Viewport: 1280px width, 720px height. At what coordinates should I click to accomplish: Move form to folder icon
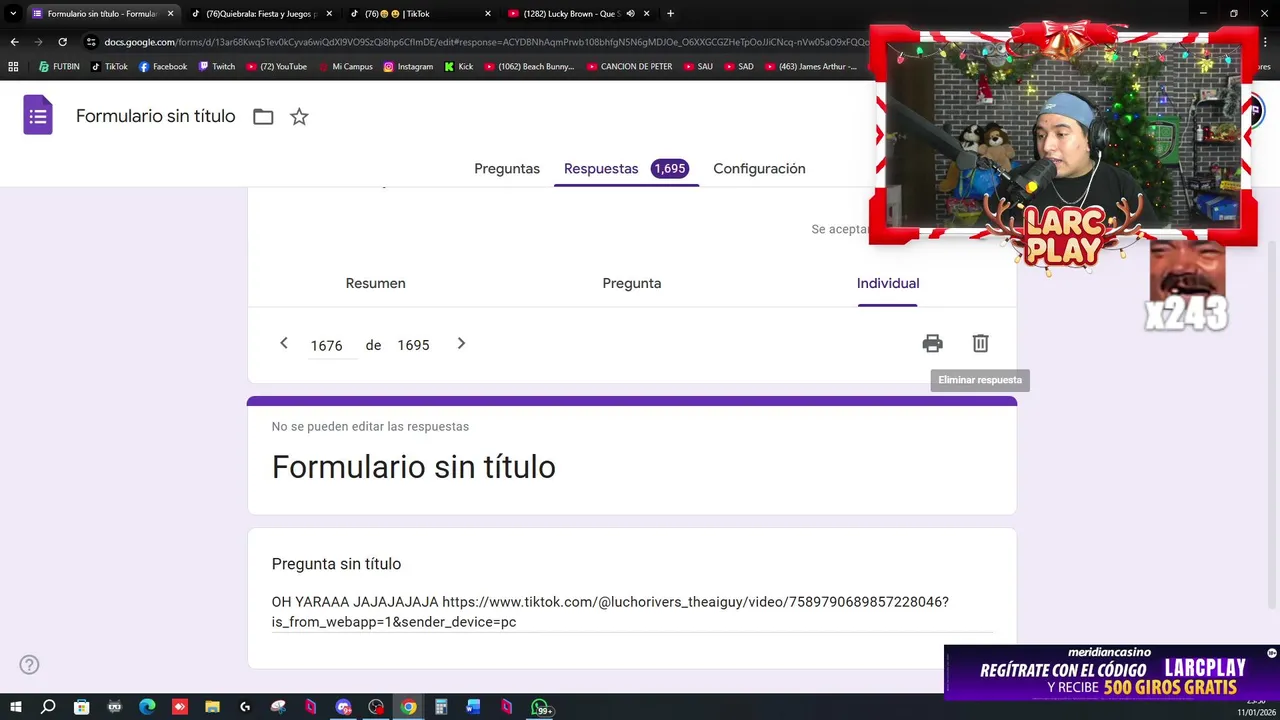click(263, 117)
